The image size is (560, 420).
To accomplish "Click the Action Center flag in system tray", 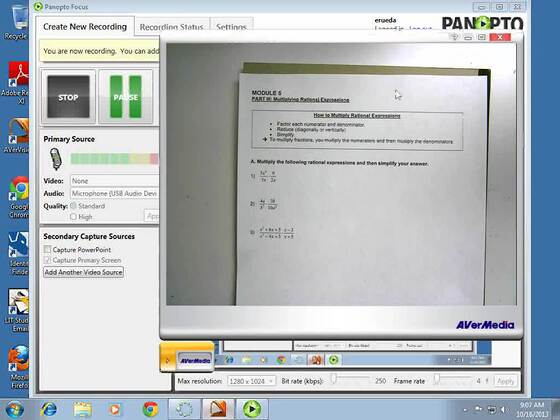I will tap(478, 410).
